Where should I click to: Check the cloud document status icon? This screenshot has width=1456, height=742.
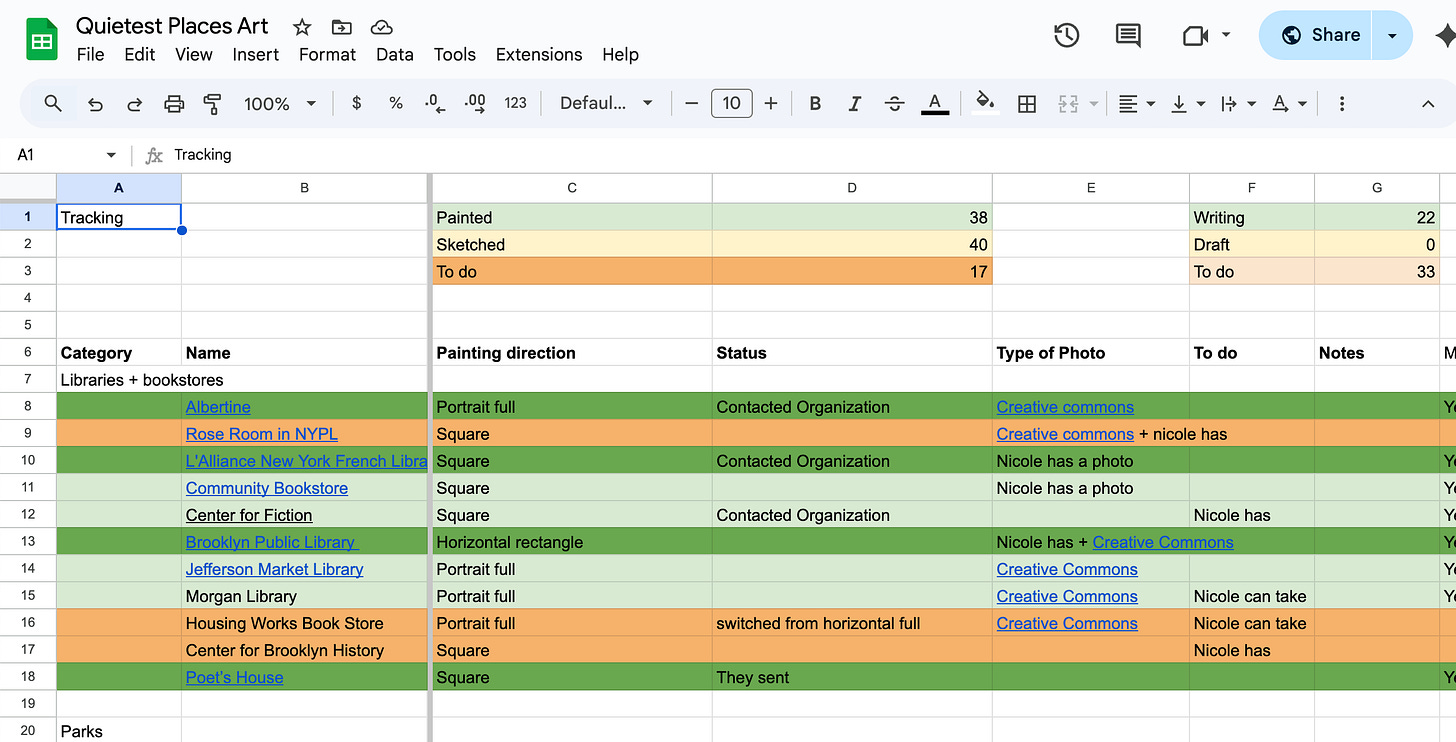(x=381, y=27)
